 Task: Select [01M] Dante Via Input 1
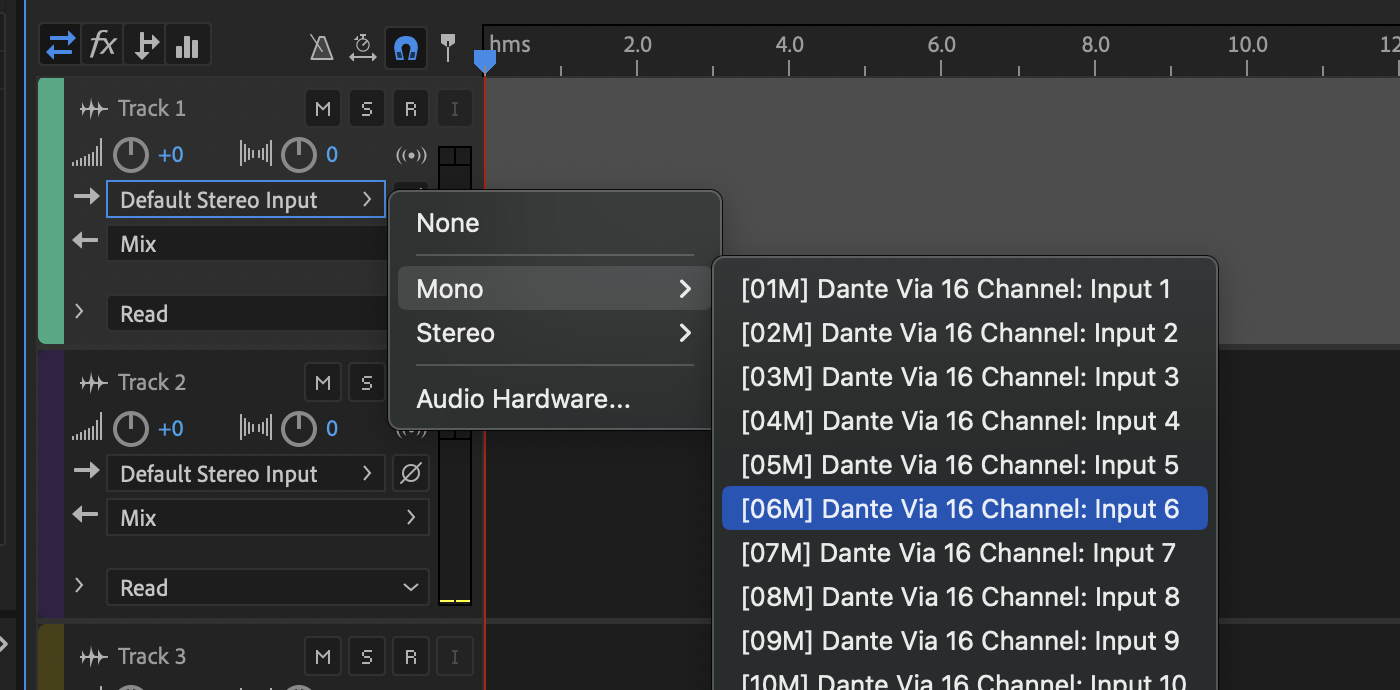pos(965,289)
